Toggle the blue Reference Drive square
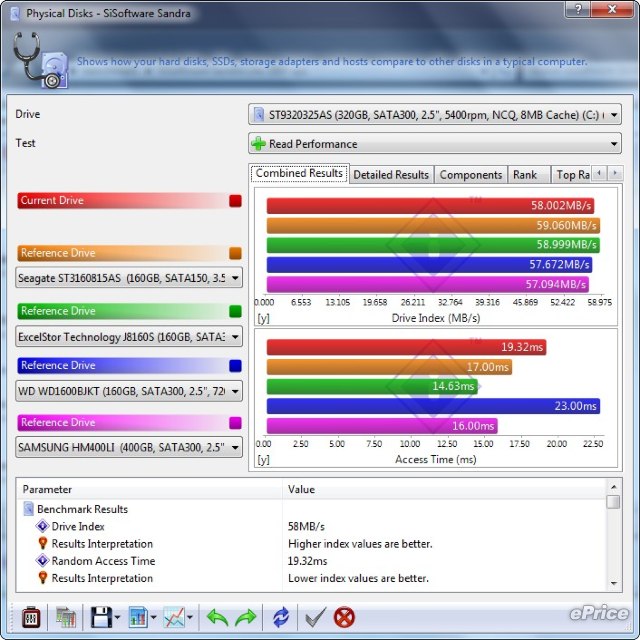This screenshot has height=640, width=640. tap(235, 366)
